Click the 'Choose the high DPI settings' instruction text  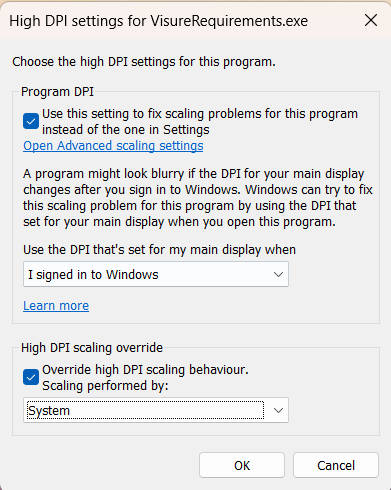click(x=144, y=62)
